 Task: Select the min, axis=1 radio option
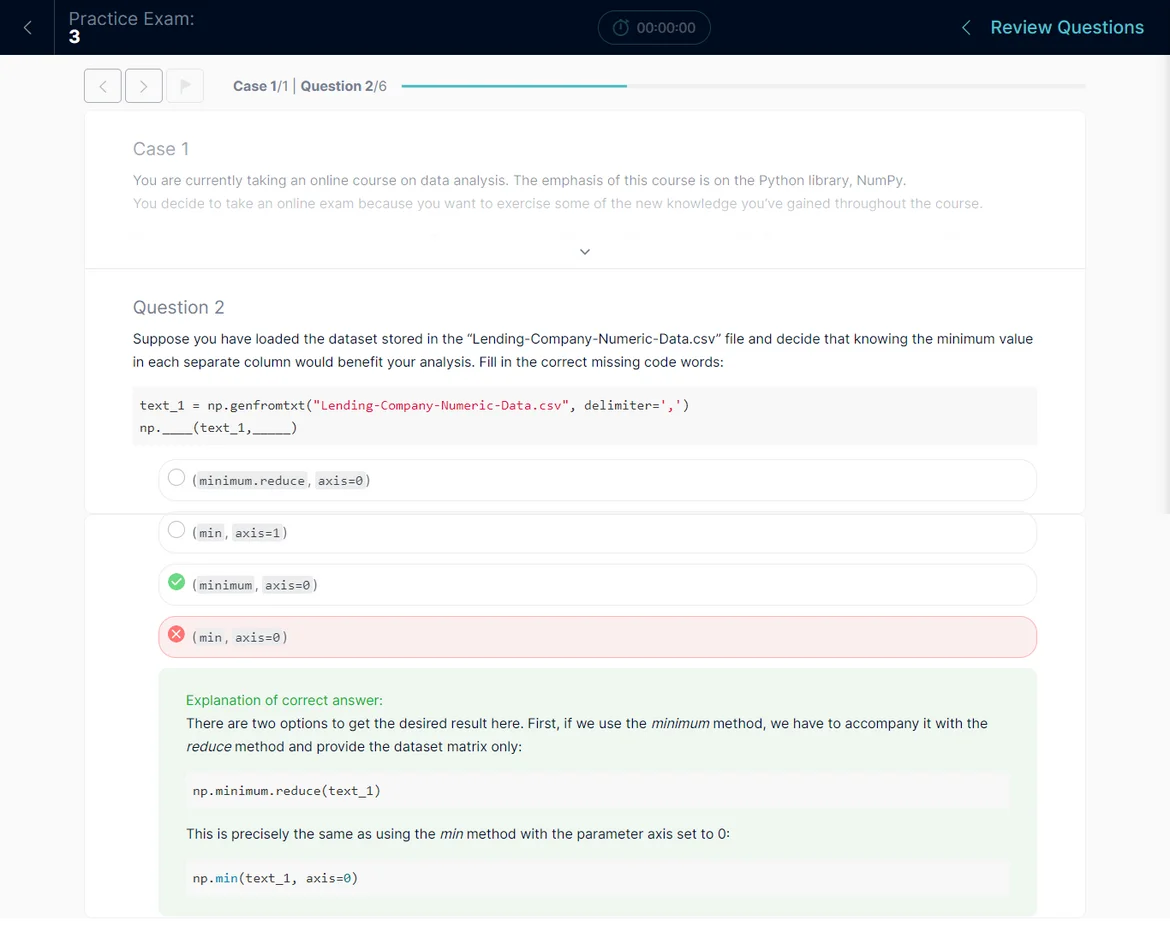point(177,530)
